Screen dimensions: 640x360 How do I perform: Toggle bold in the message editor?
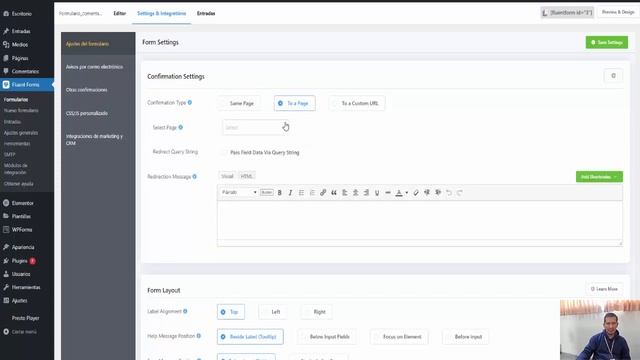(x=280, y=193)
